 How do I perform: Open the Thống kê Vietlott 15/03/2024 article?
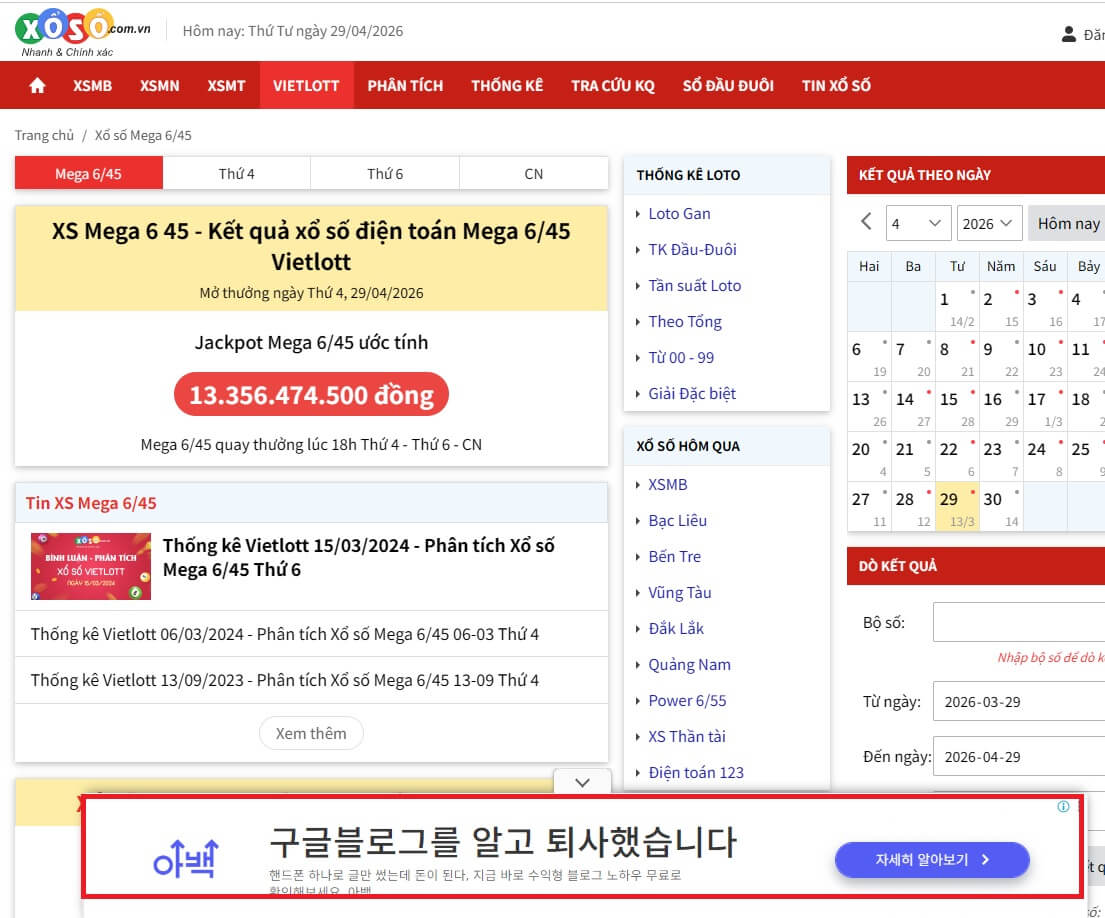359,557
